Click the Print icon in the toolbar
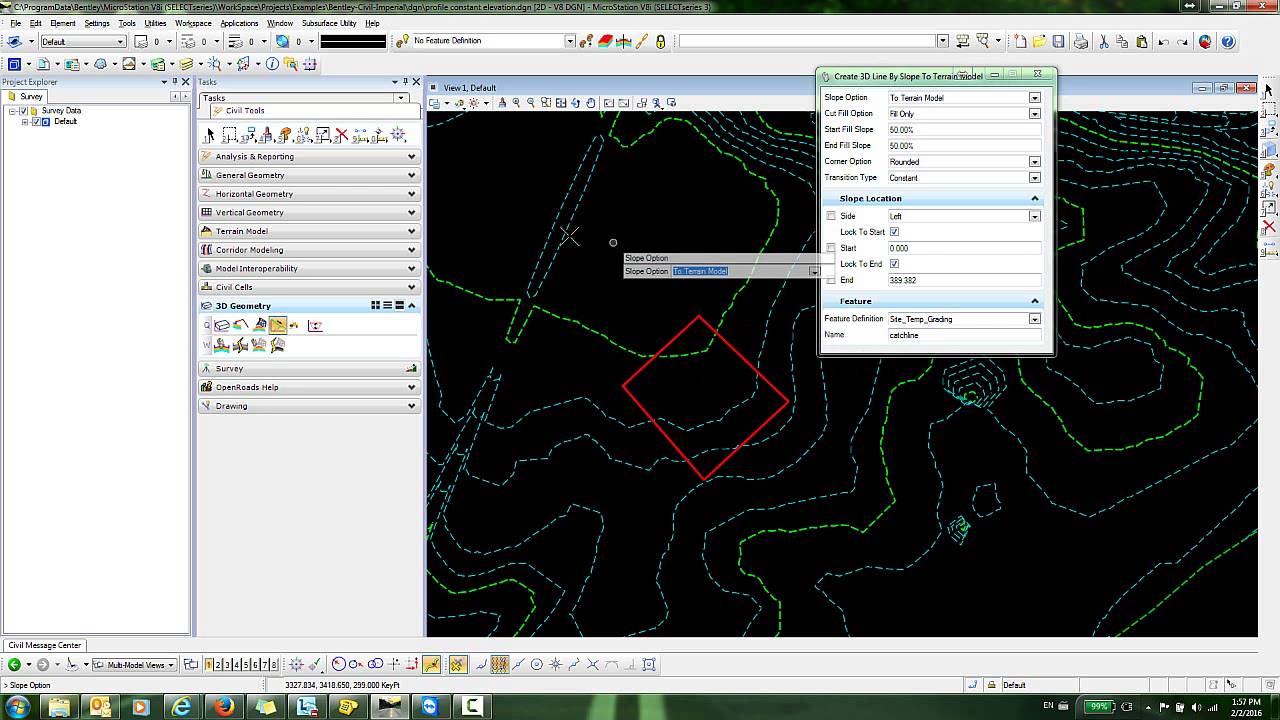This screenshot has width=1280, height=720. [x=1083, y=41]
